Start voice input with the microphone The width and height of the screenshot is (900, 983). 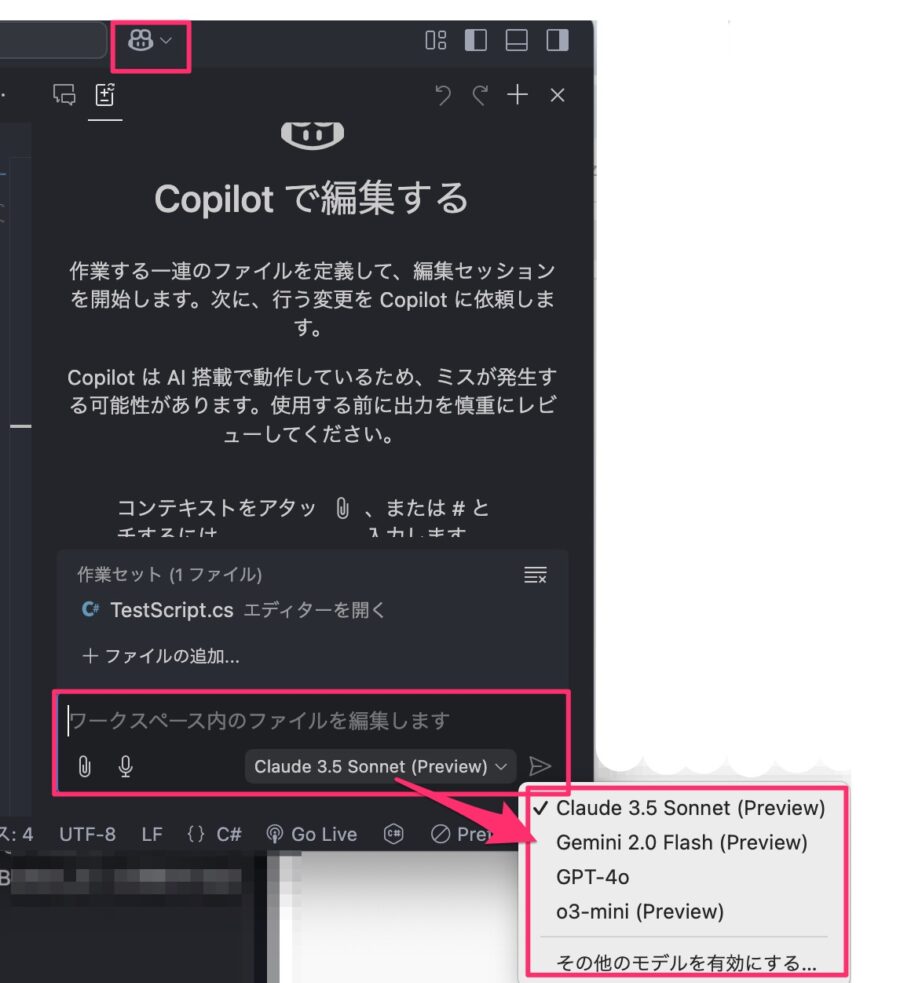pos(125,766)
